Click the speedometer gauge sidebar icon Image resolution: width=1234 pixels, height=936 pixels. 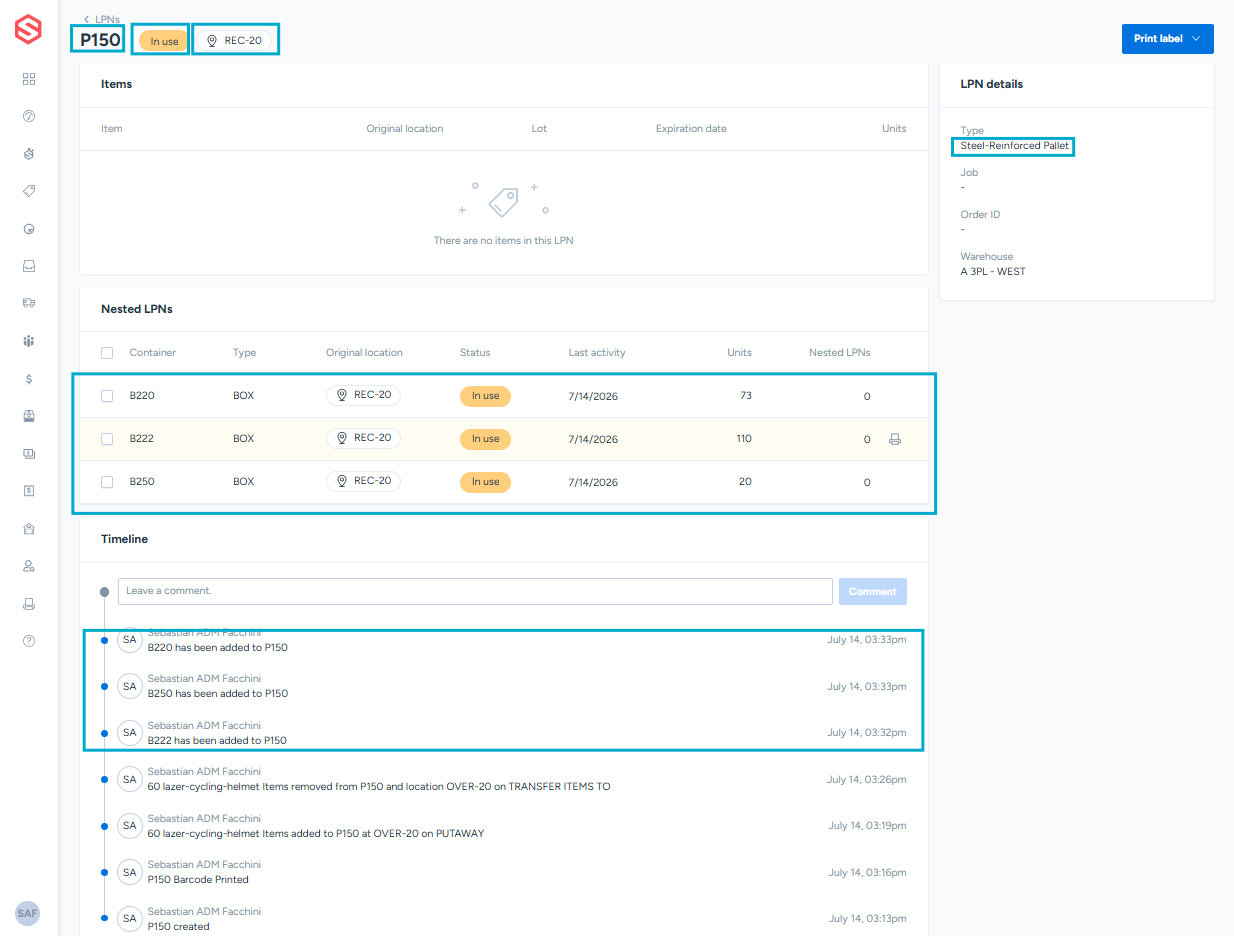pyautogui.click(x=29, y=116)
